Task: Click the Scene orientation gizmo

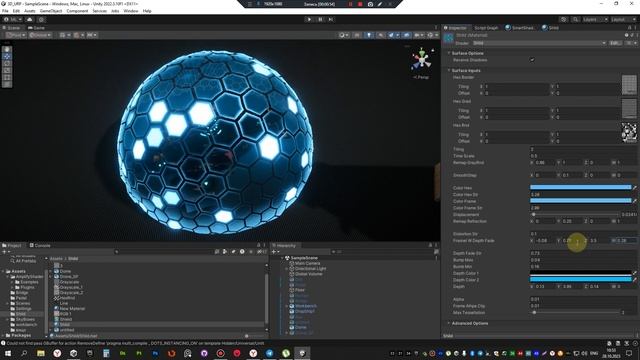Action: [x=422, y=60]
